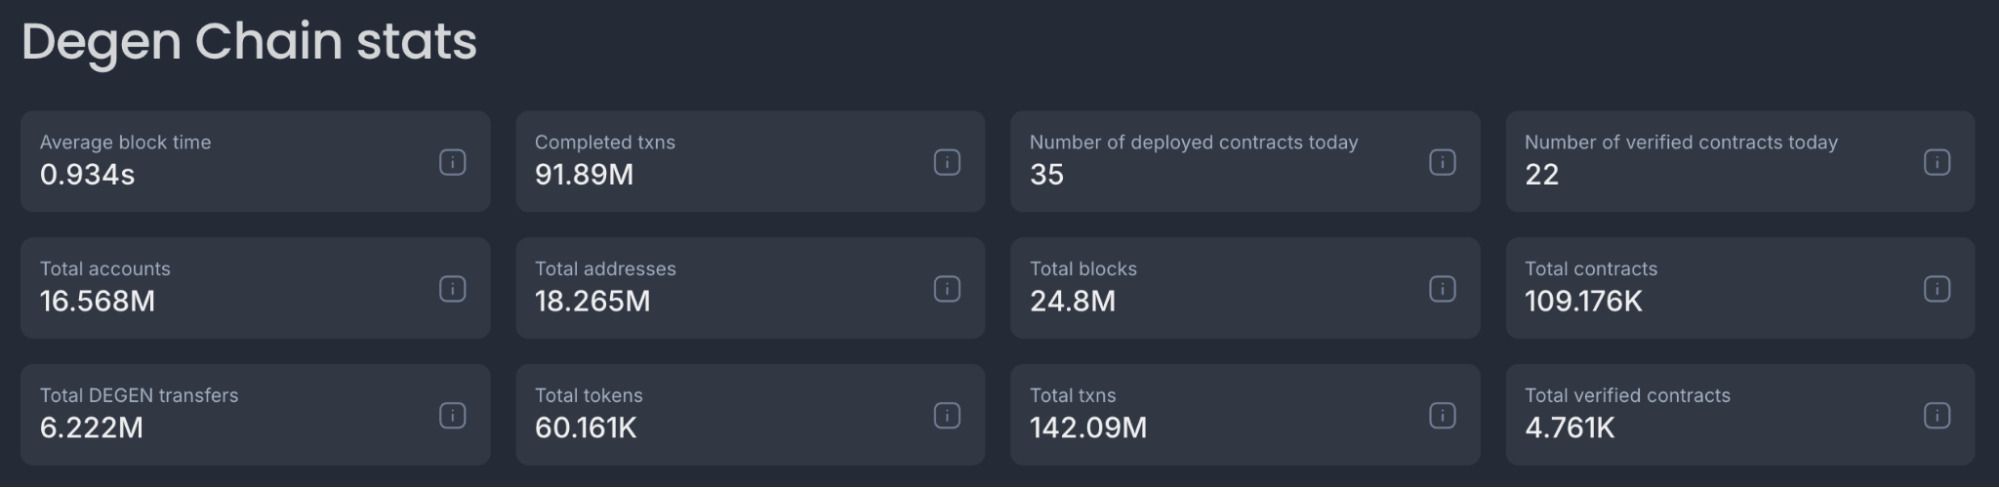Click info icon for deployed contracts today
This screenshot has width=1999, height=488.
(1442, 162)
